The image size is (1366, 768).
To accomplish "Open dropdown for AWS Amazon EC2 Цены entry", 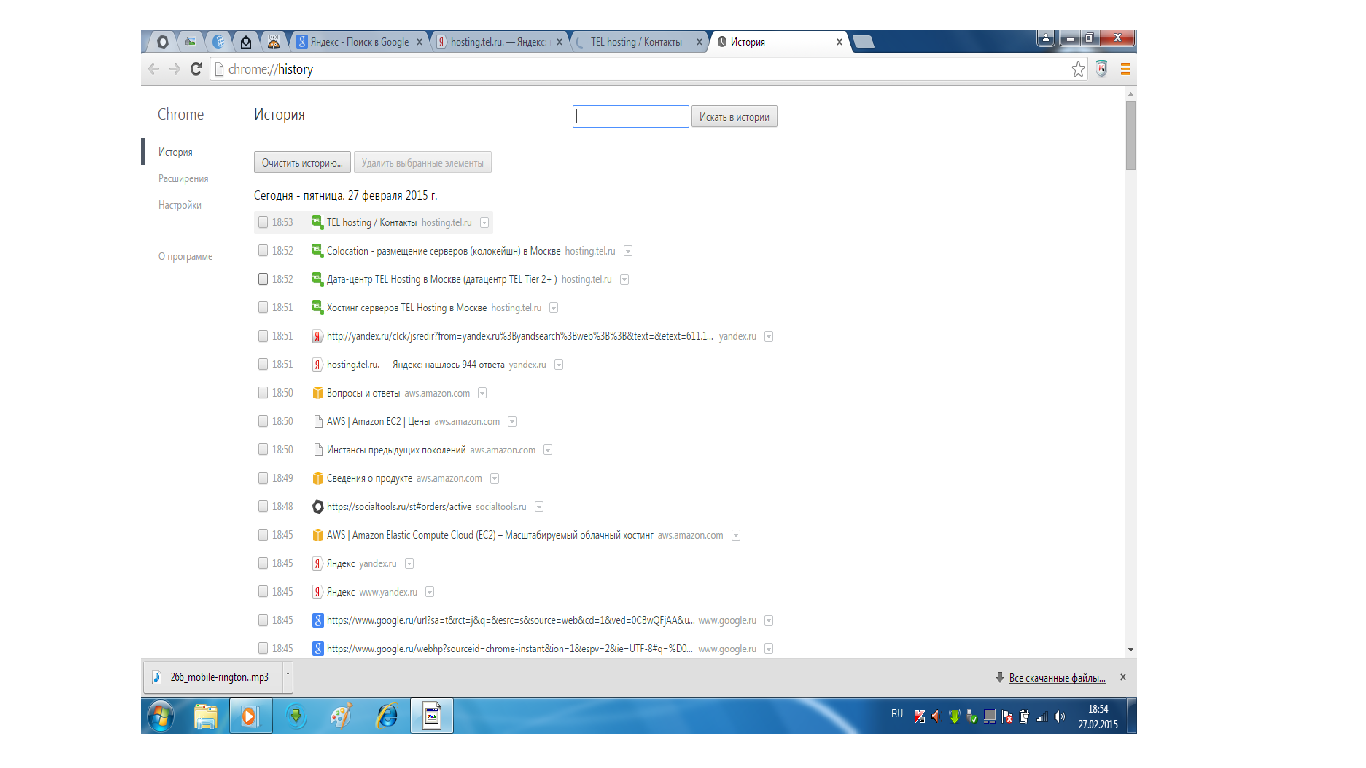I will pyautogui.click(x=511, y=421).
